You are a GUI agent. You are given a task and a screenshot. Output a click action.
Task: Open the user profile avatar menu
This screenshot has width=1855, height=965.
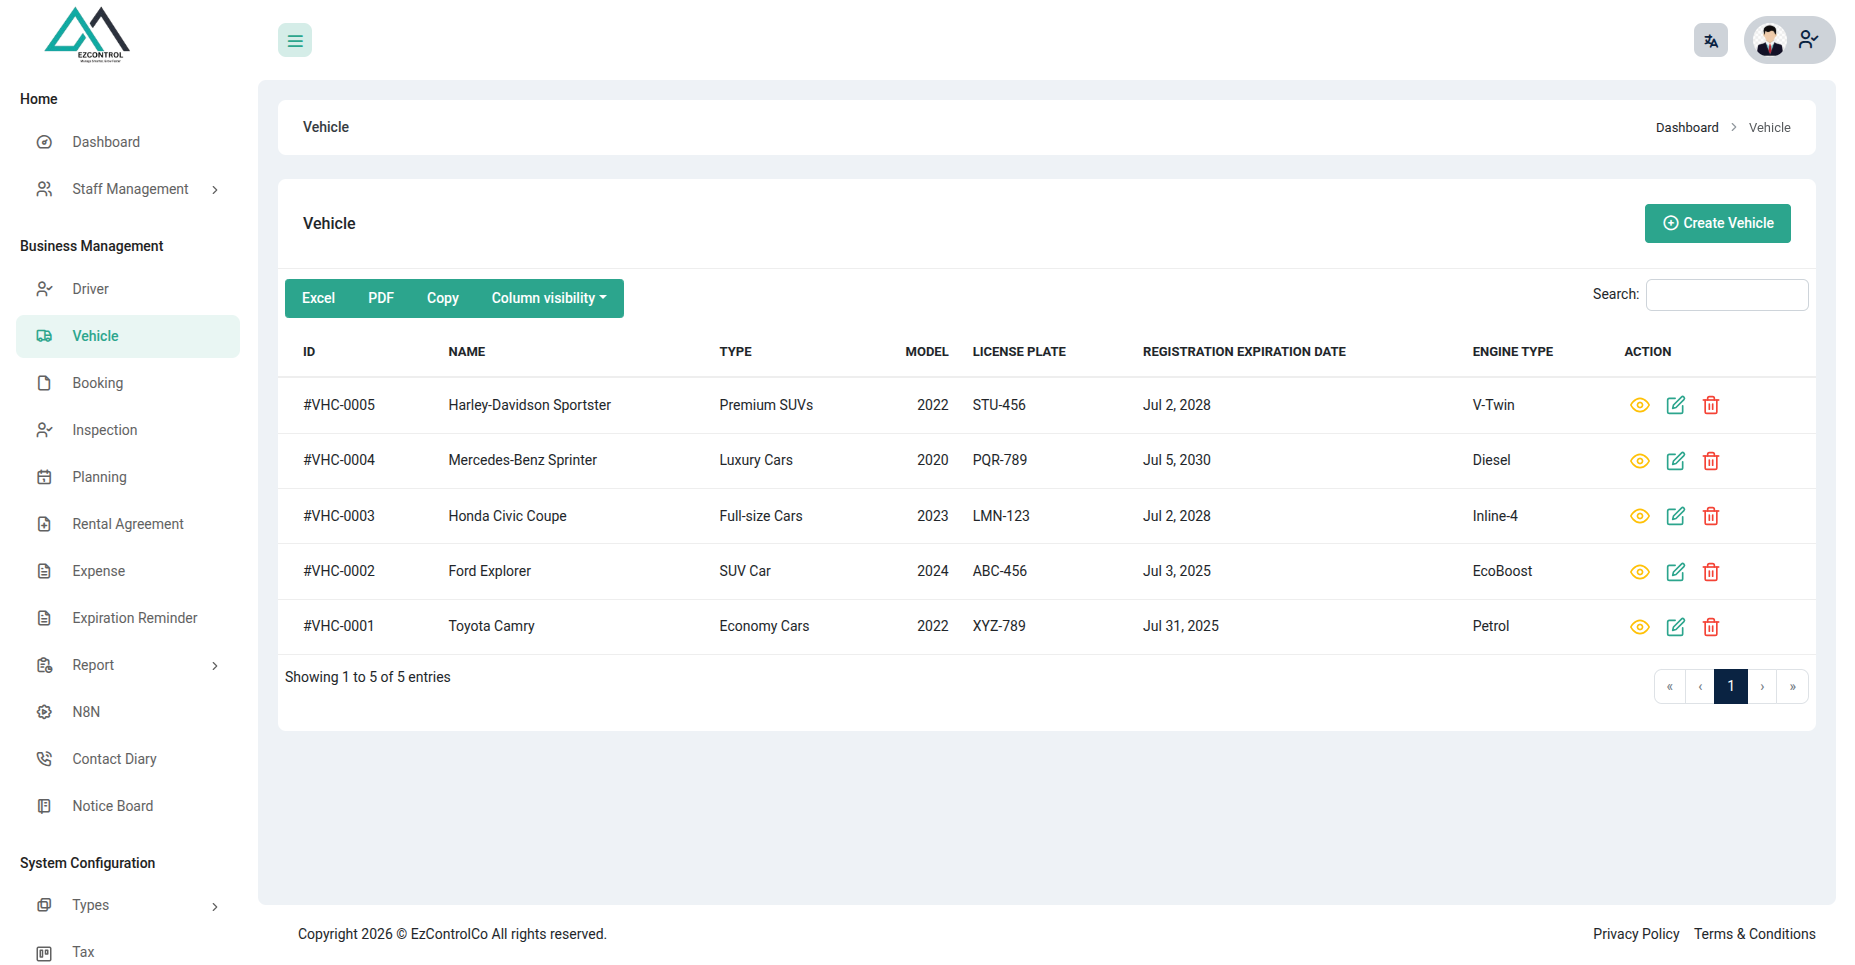click(x=1789, y=40)
